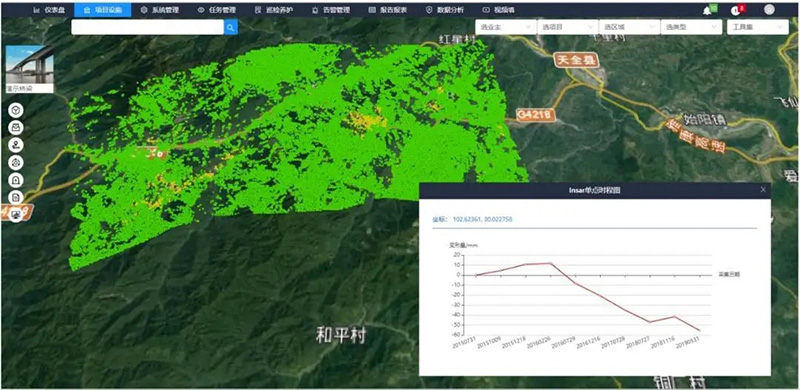Switch to the 仪表盘 dashboard menu

click(49, 10)
